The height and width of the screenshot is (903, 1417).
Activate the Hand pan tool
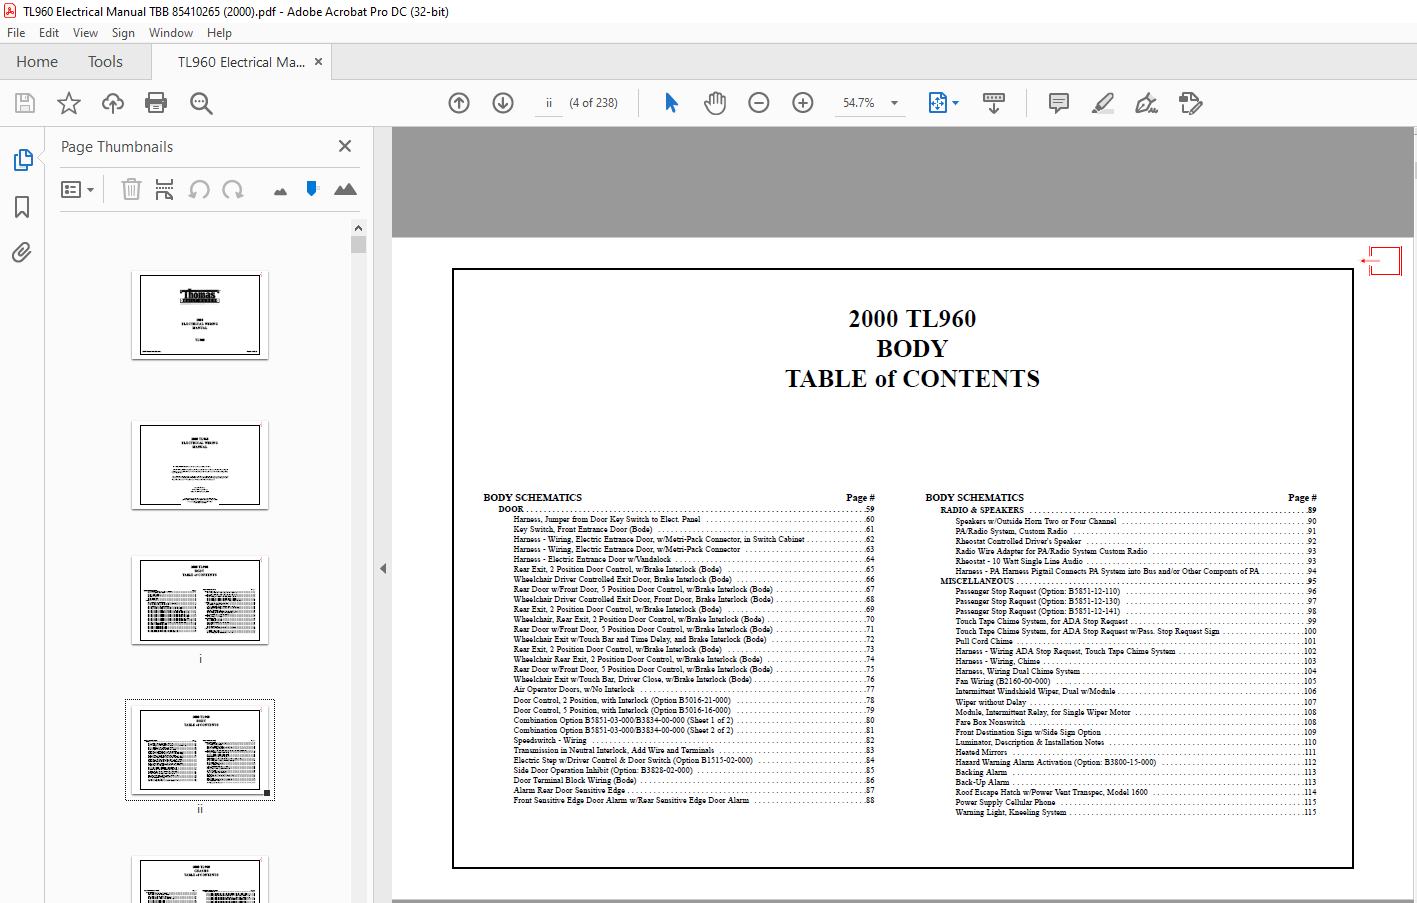(715, 103)
